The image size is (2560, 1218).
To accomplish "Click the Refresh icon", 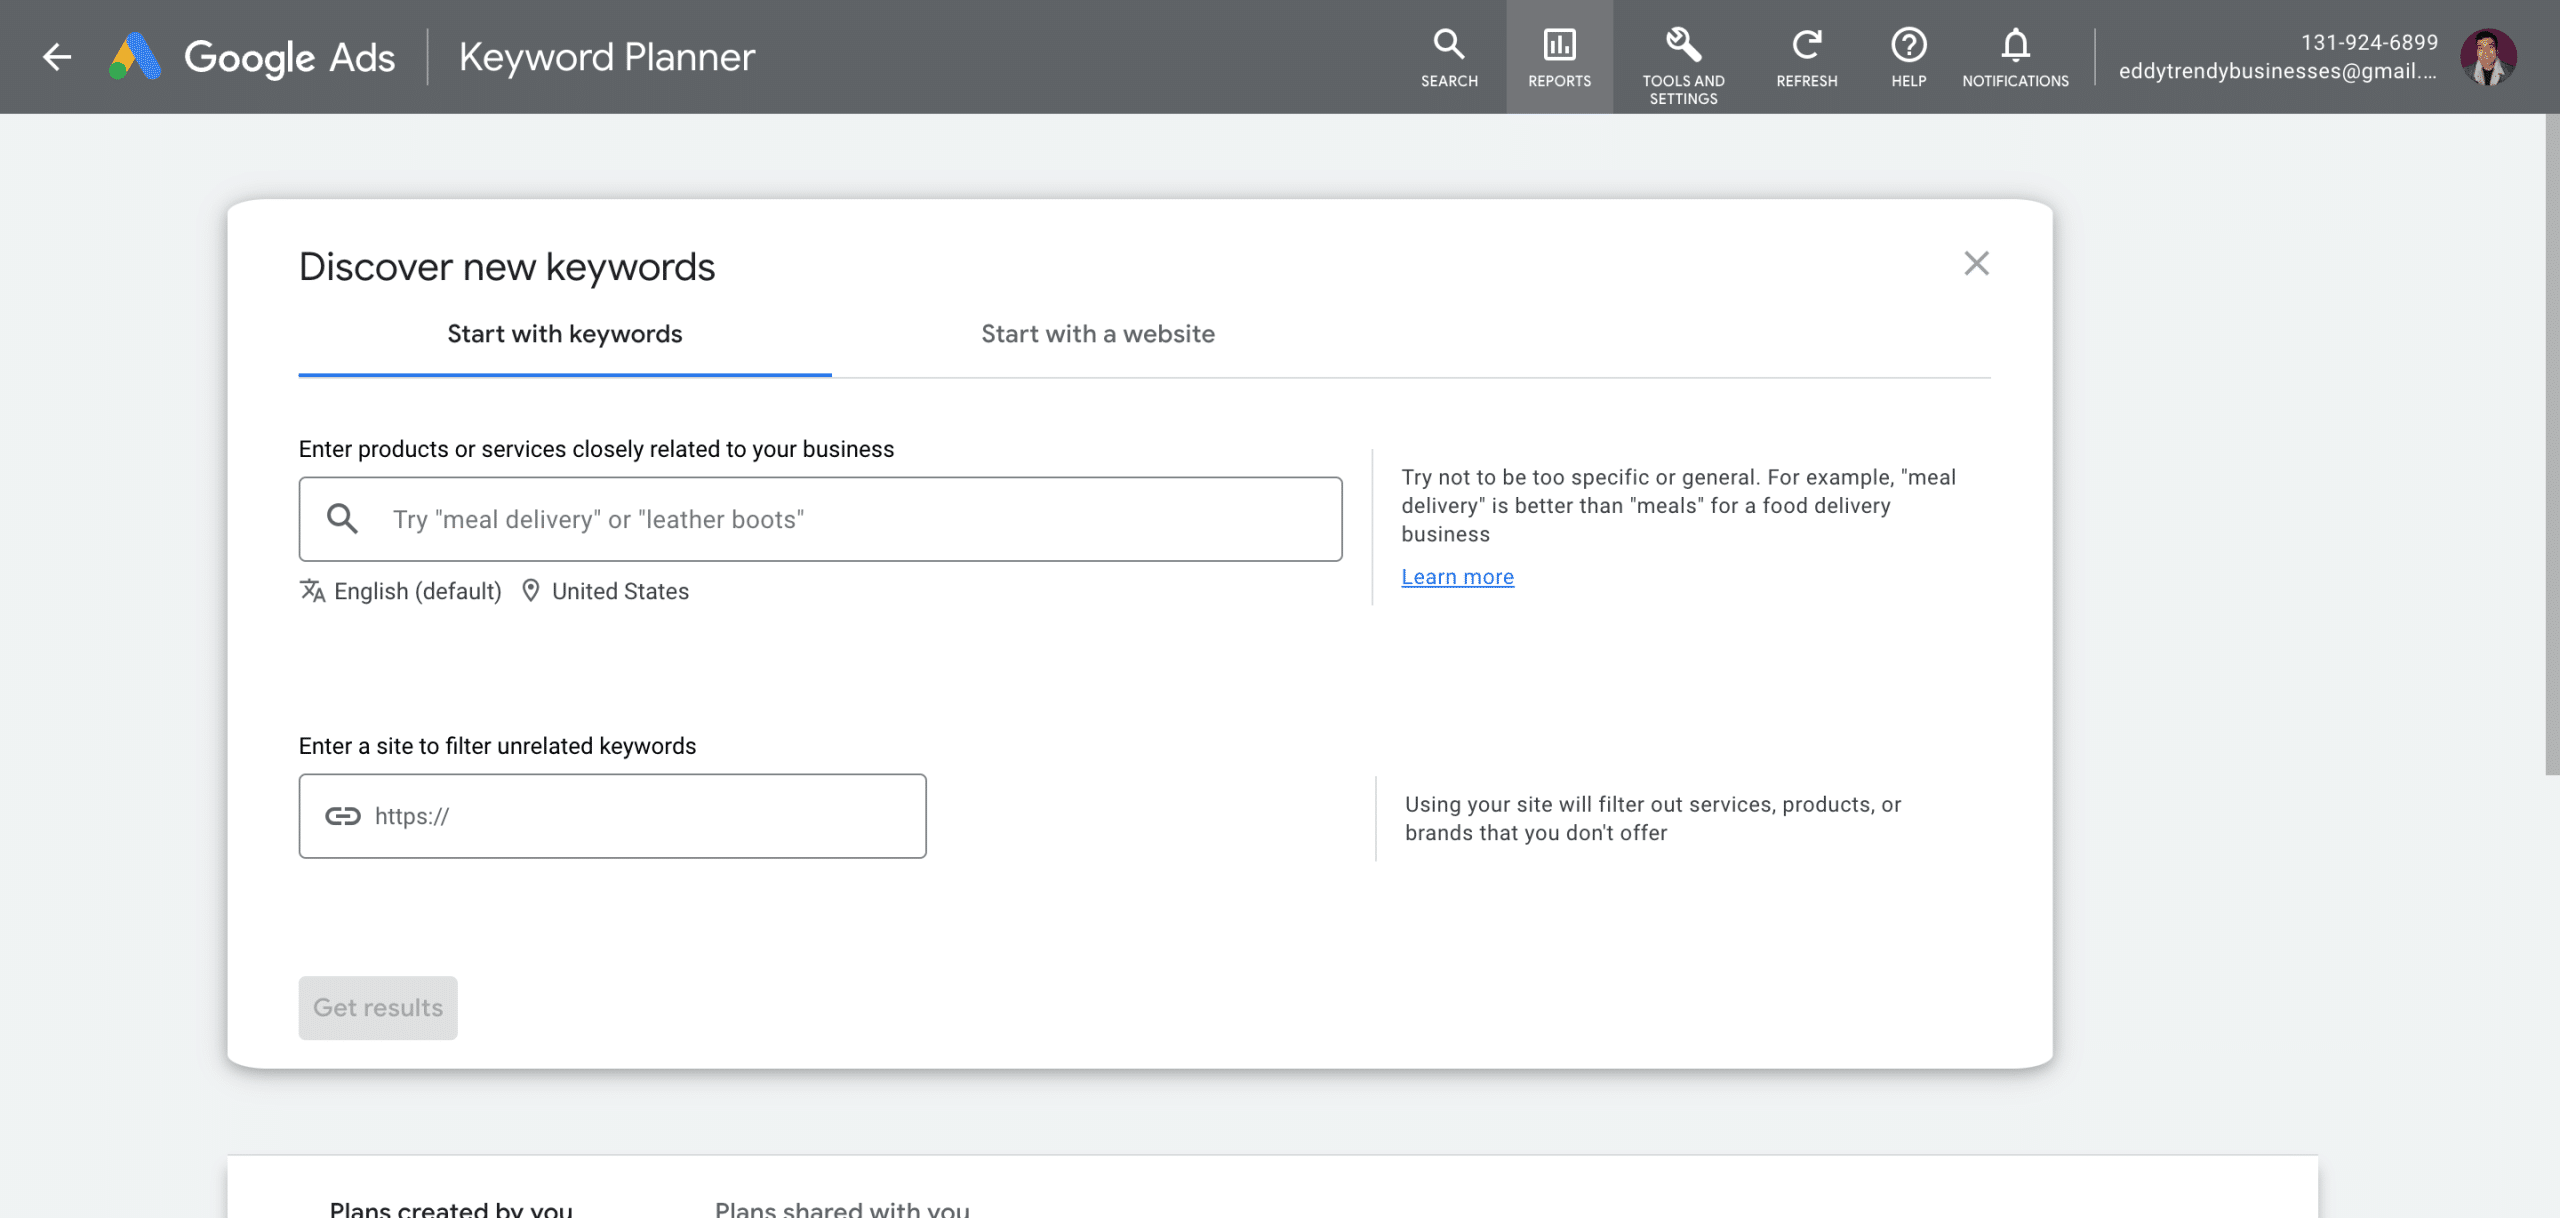I will tap(1806, 57).
